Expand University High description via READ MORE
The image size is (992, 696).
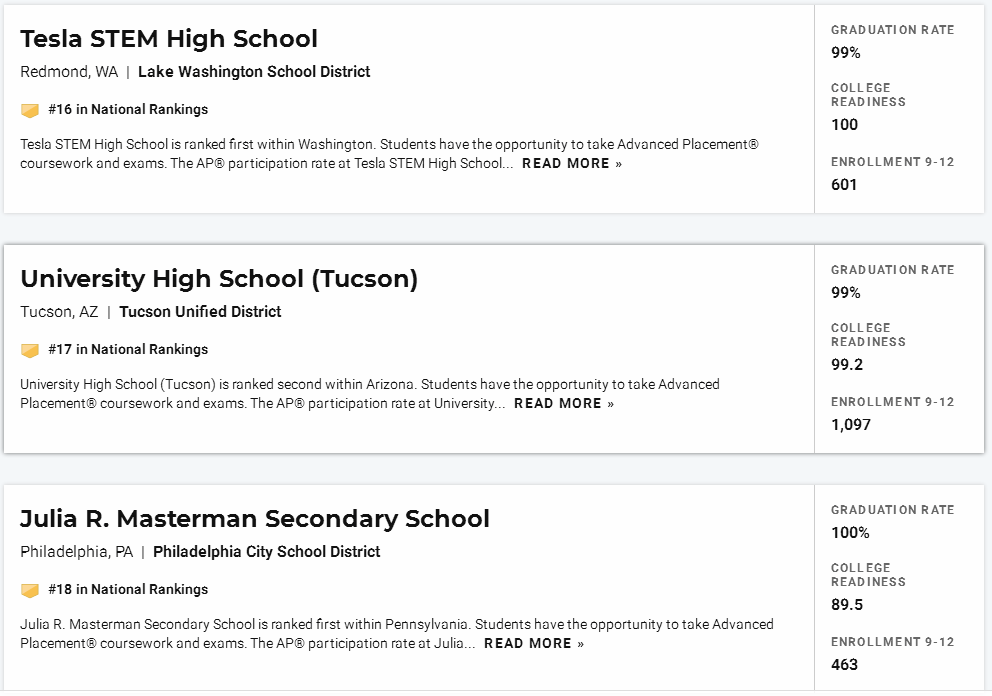pos(564,403)
